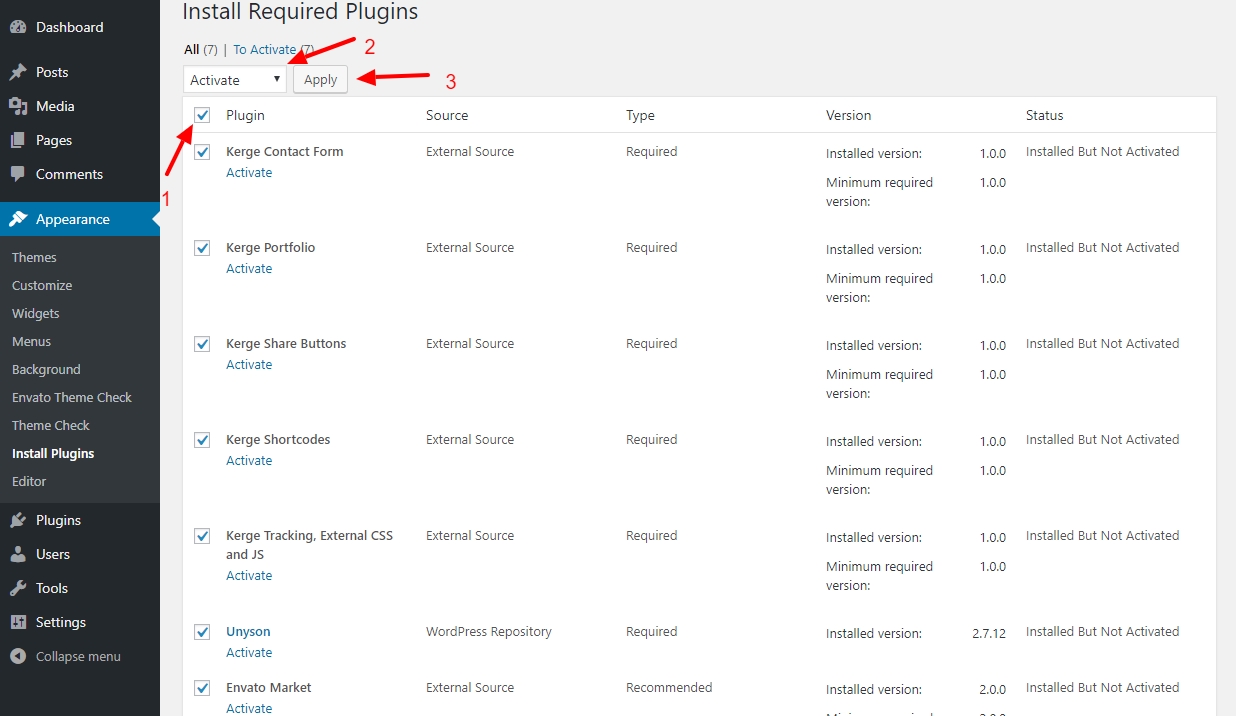Click the Pages icon in sidebar
Screen dimensions: 1236x716
click(x=18, y=140)
